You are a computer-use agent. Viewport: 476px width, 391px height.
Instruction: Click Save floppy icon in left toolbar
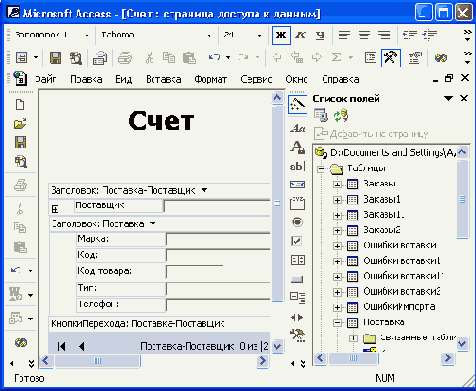[20, 142]
